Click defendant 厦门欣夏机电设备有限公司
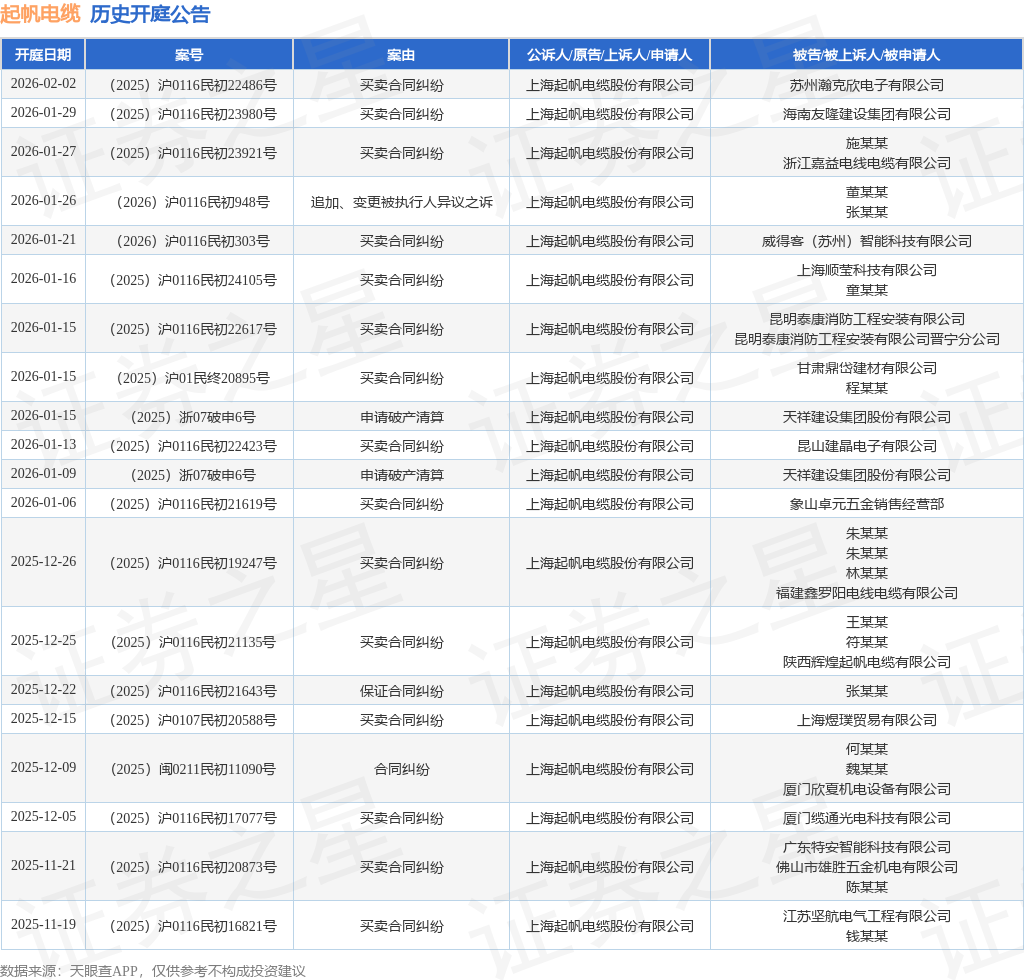This screenshot has width=1024, height=980. pyautogui.click(x=867, y=789)
